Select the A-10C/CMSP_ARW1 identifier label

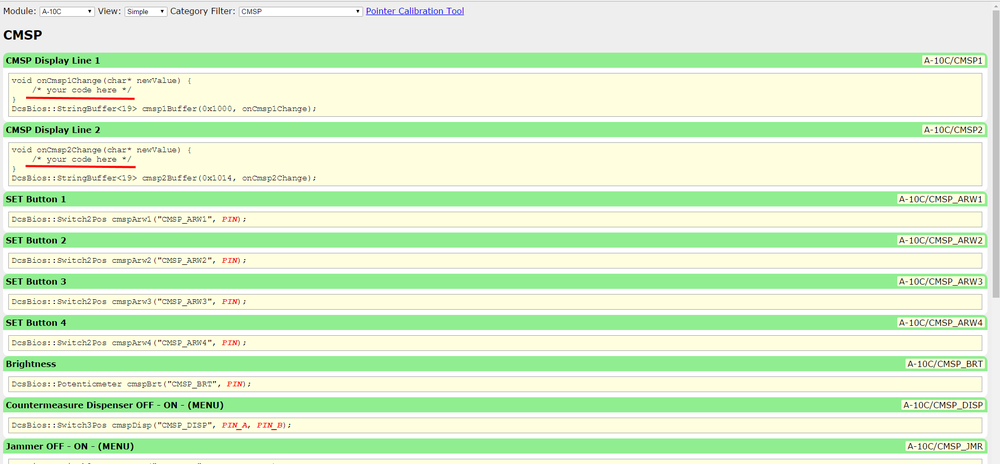click(941, 199)
